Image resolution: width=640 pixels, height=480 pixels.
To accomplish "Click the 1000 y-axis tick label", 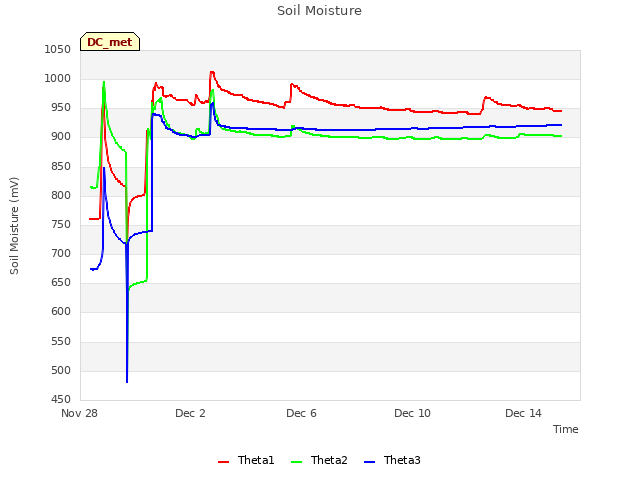I will click(58, 78).
